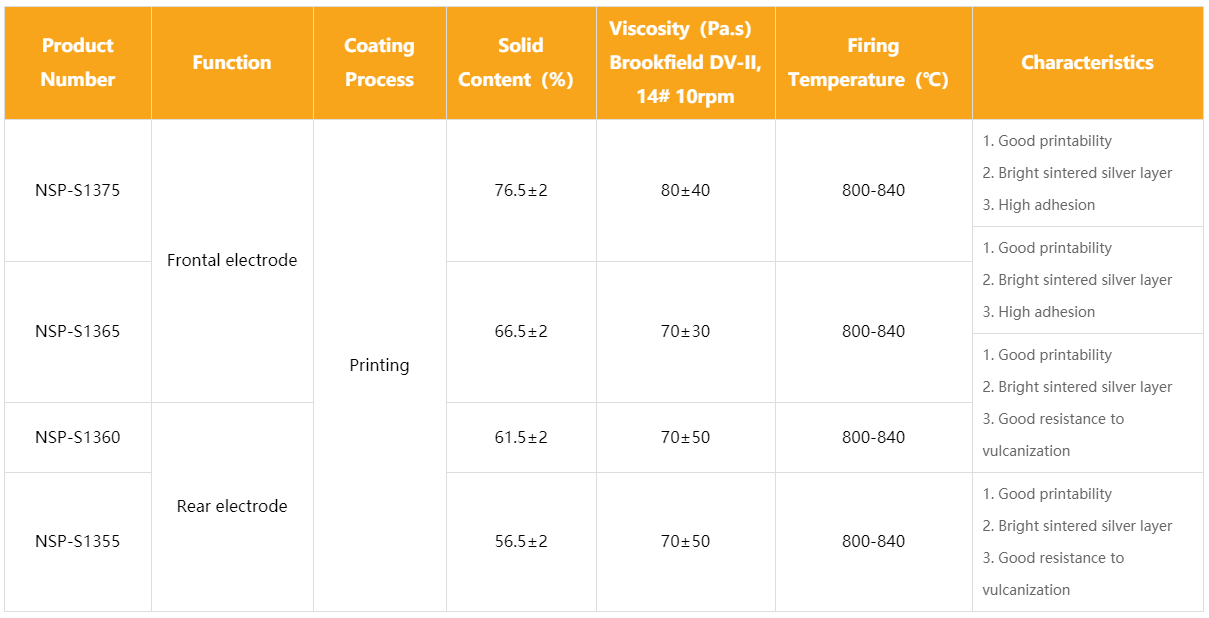Select the 56.5±2 solid content cell
The image size is (1209, 618).
[x=521, y=542]
